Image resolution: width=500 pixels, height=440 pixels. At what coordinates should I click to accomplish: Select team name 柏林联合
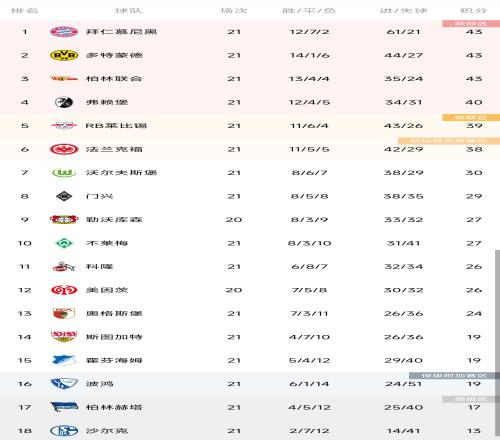114,79
